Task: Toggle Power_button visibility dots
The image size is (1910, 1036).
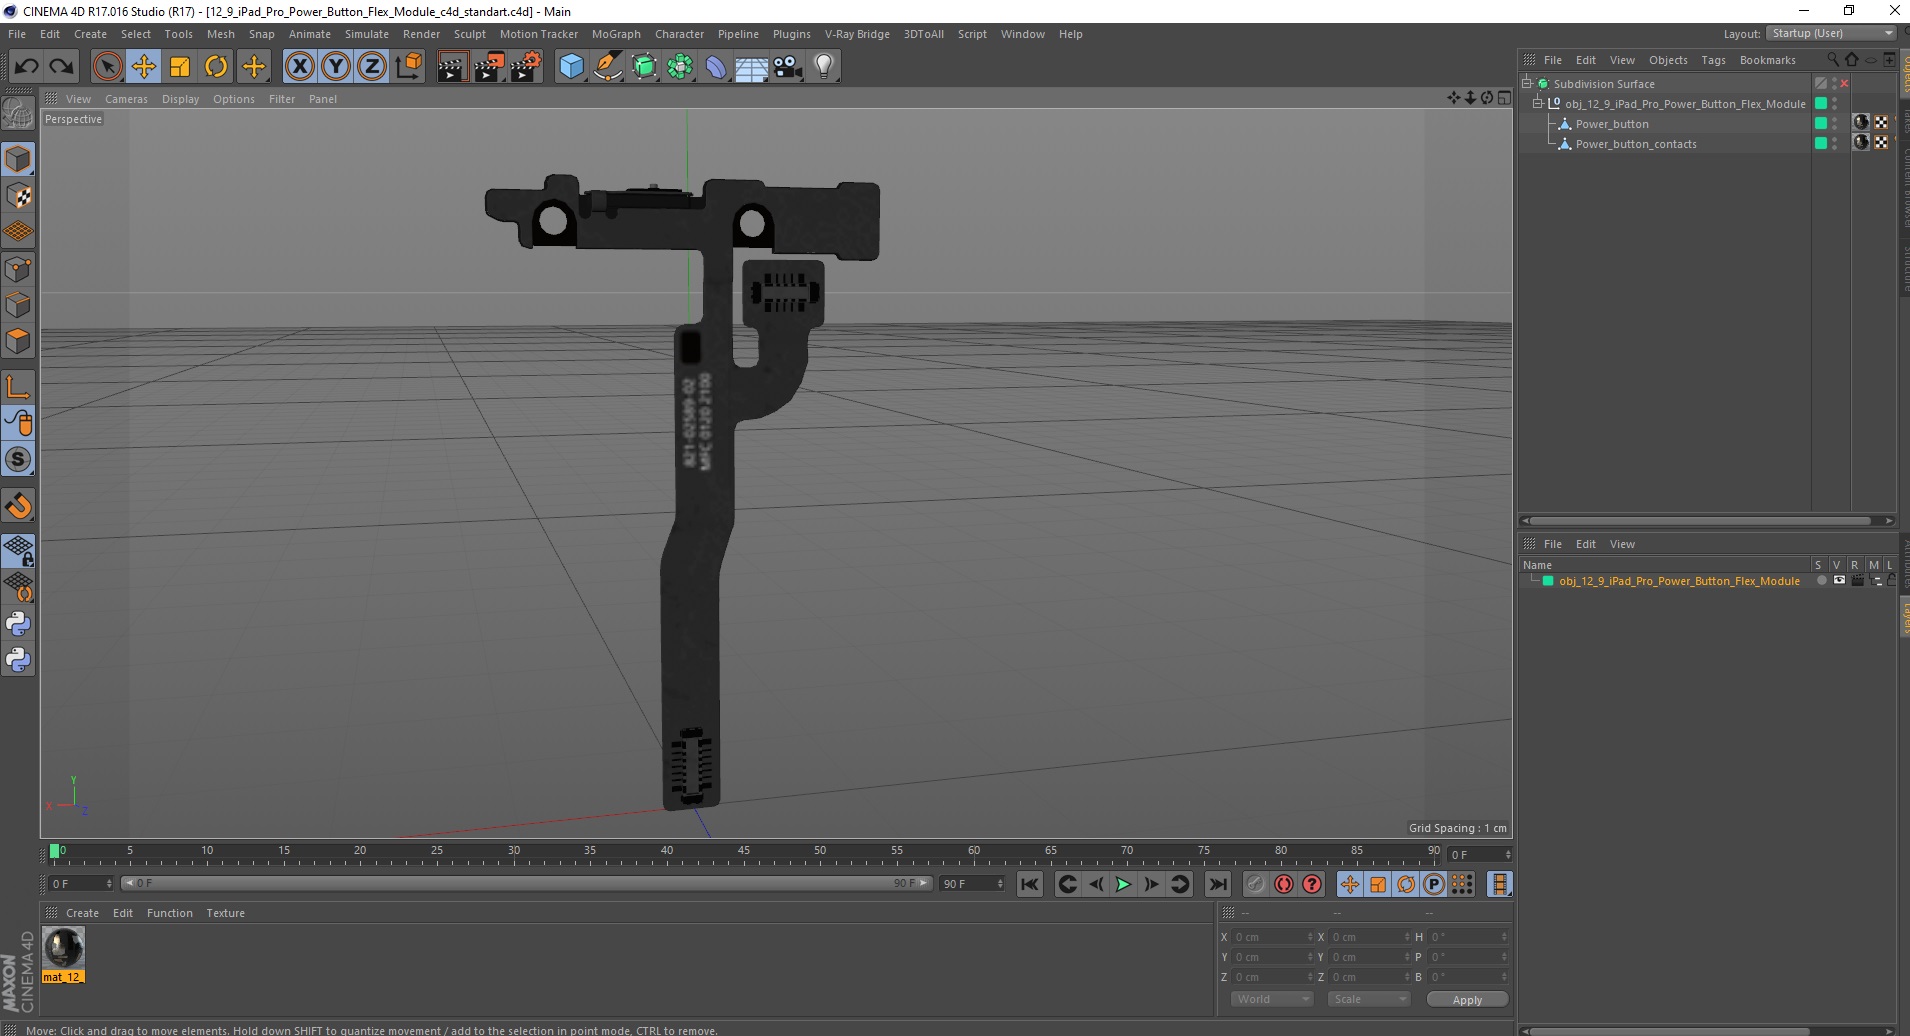Action: [1834, 124]
